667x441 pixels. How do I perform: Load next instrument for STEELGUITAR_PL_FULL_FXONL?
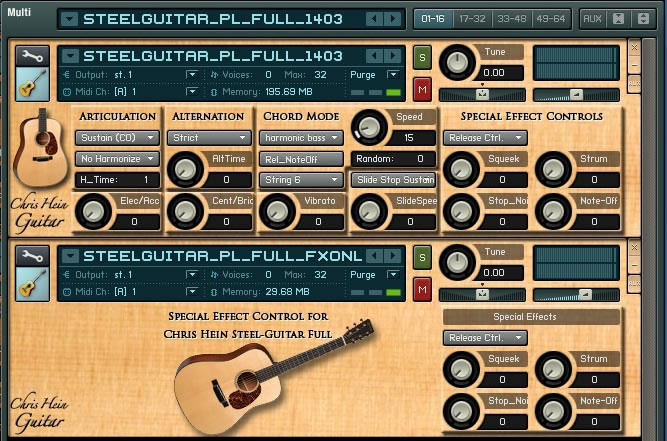393,256
